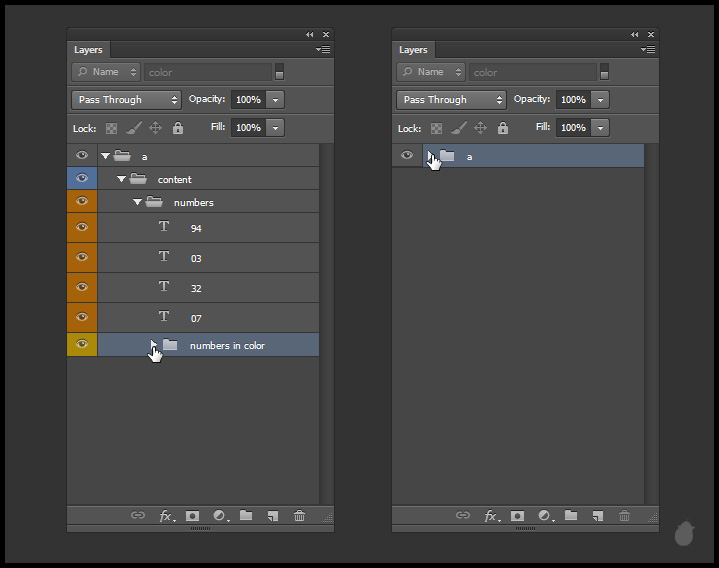Click new layer icon in right panel
The image size is (719, 568).
597,516
